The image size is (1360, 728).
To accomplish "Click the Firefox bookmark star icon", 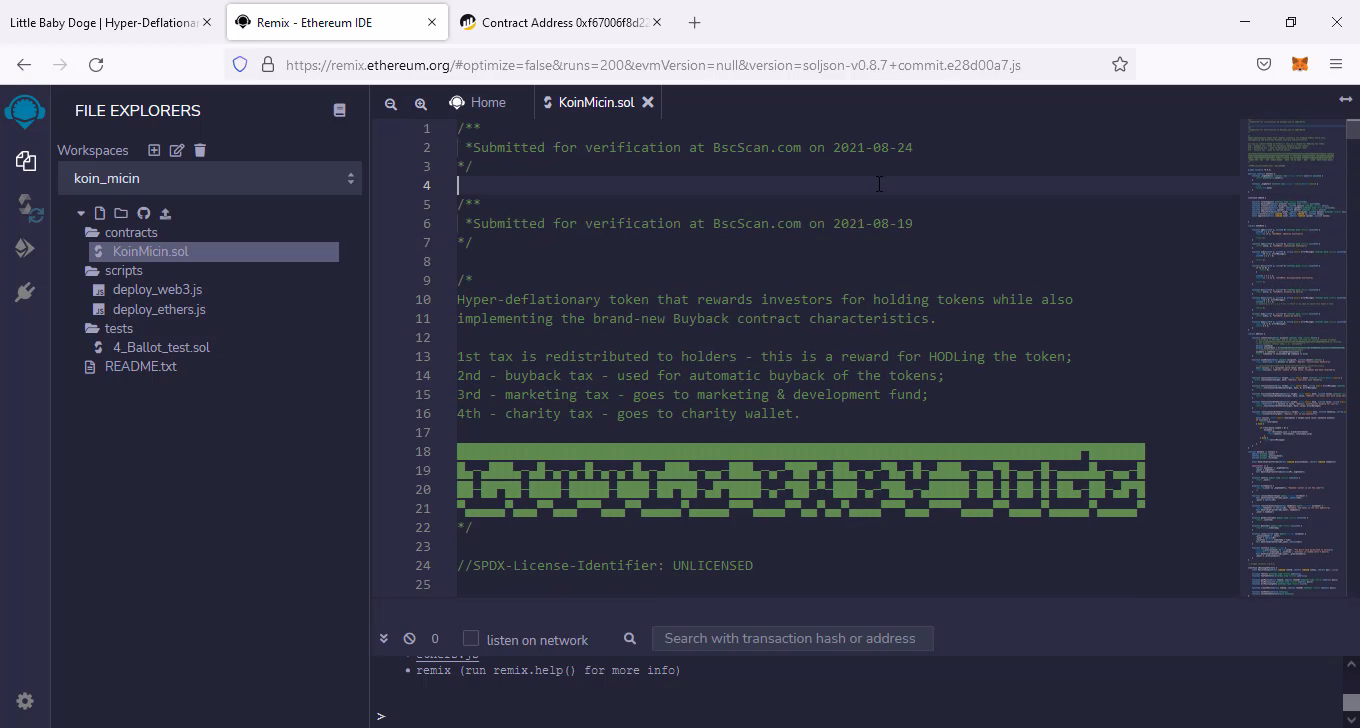I will [x=1120, y=64].
